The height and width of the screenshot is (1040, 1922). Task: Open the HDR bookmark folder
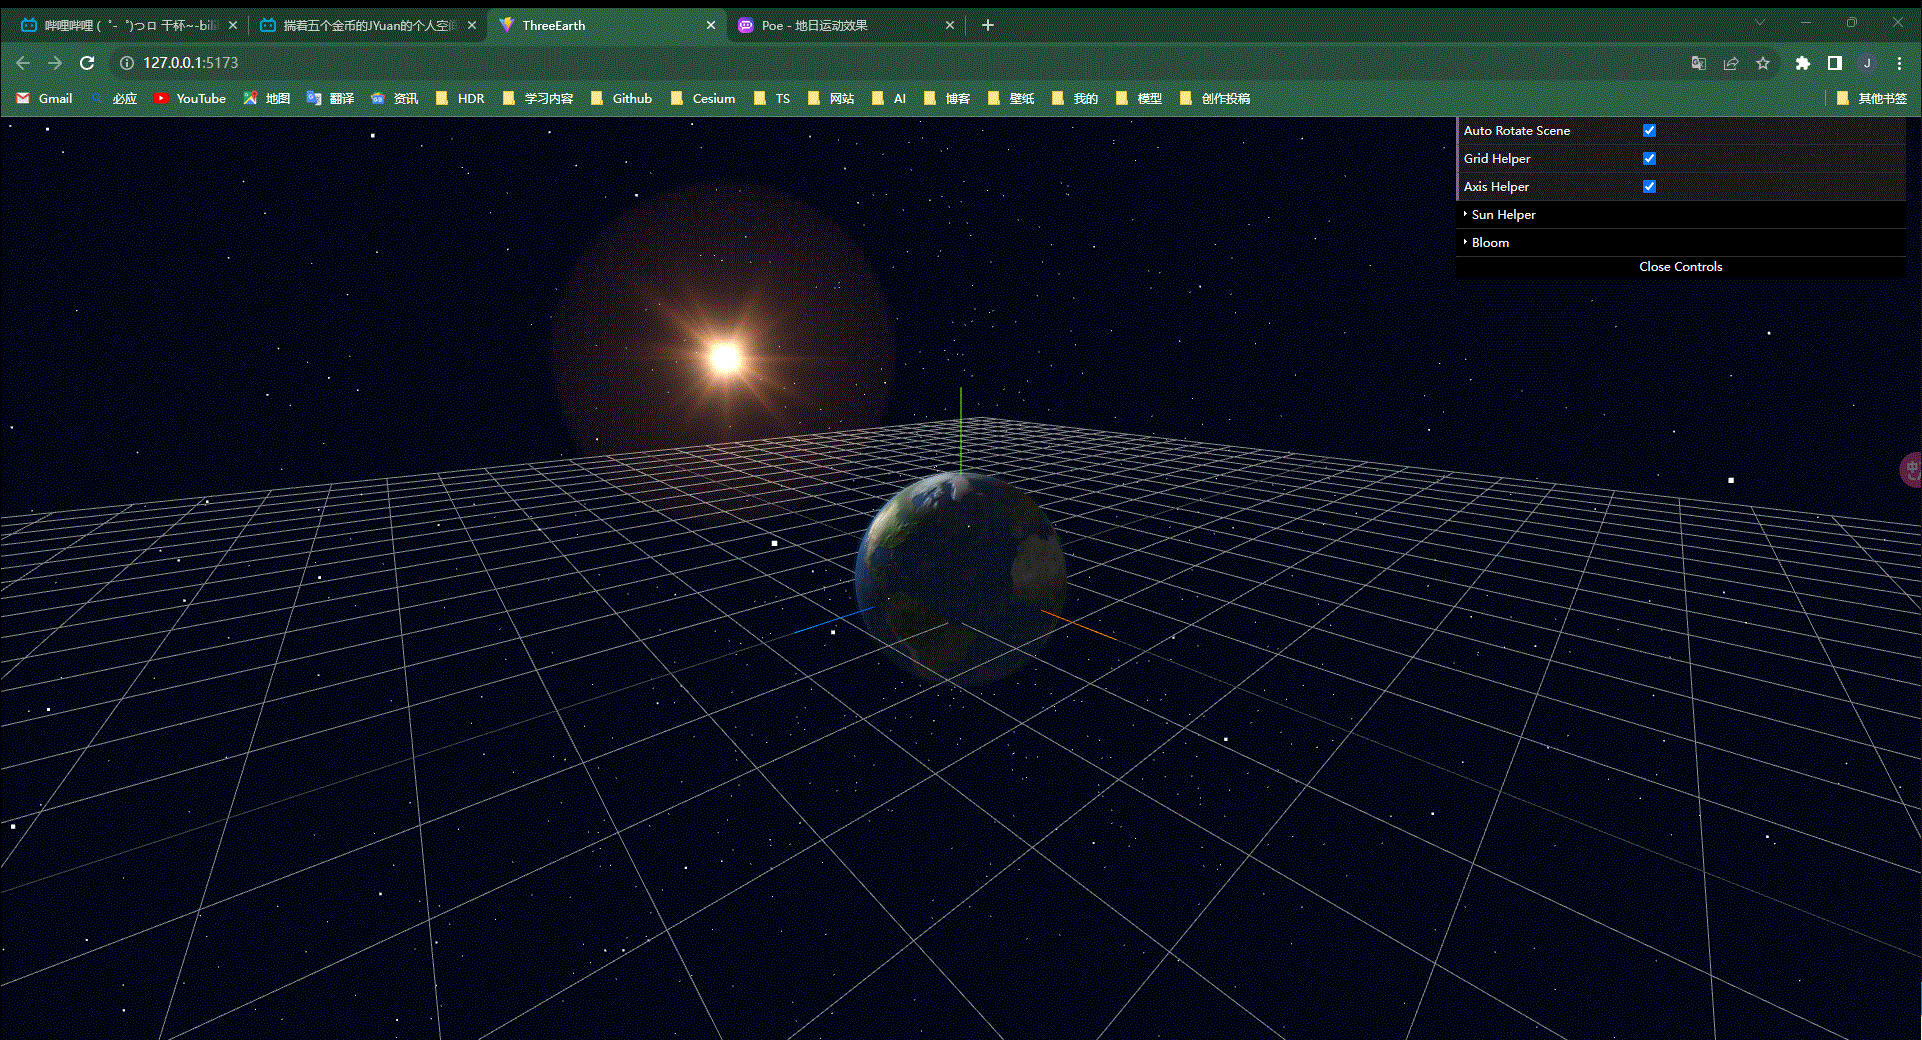460,98
